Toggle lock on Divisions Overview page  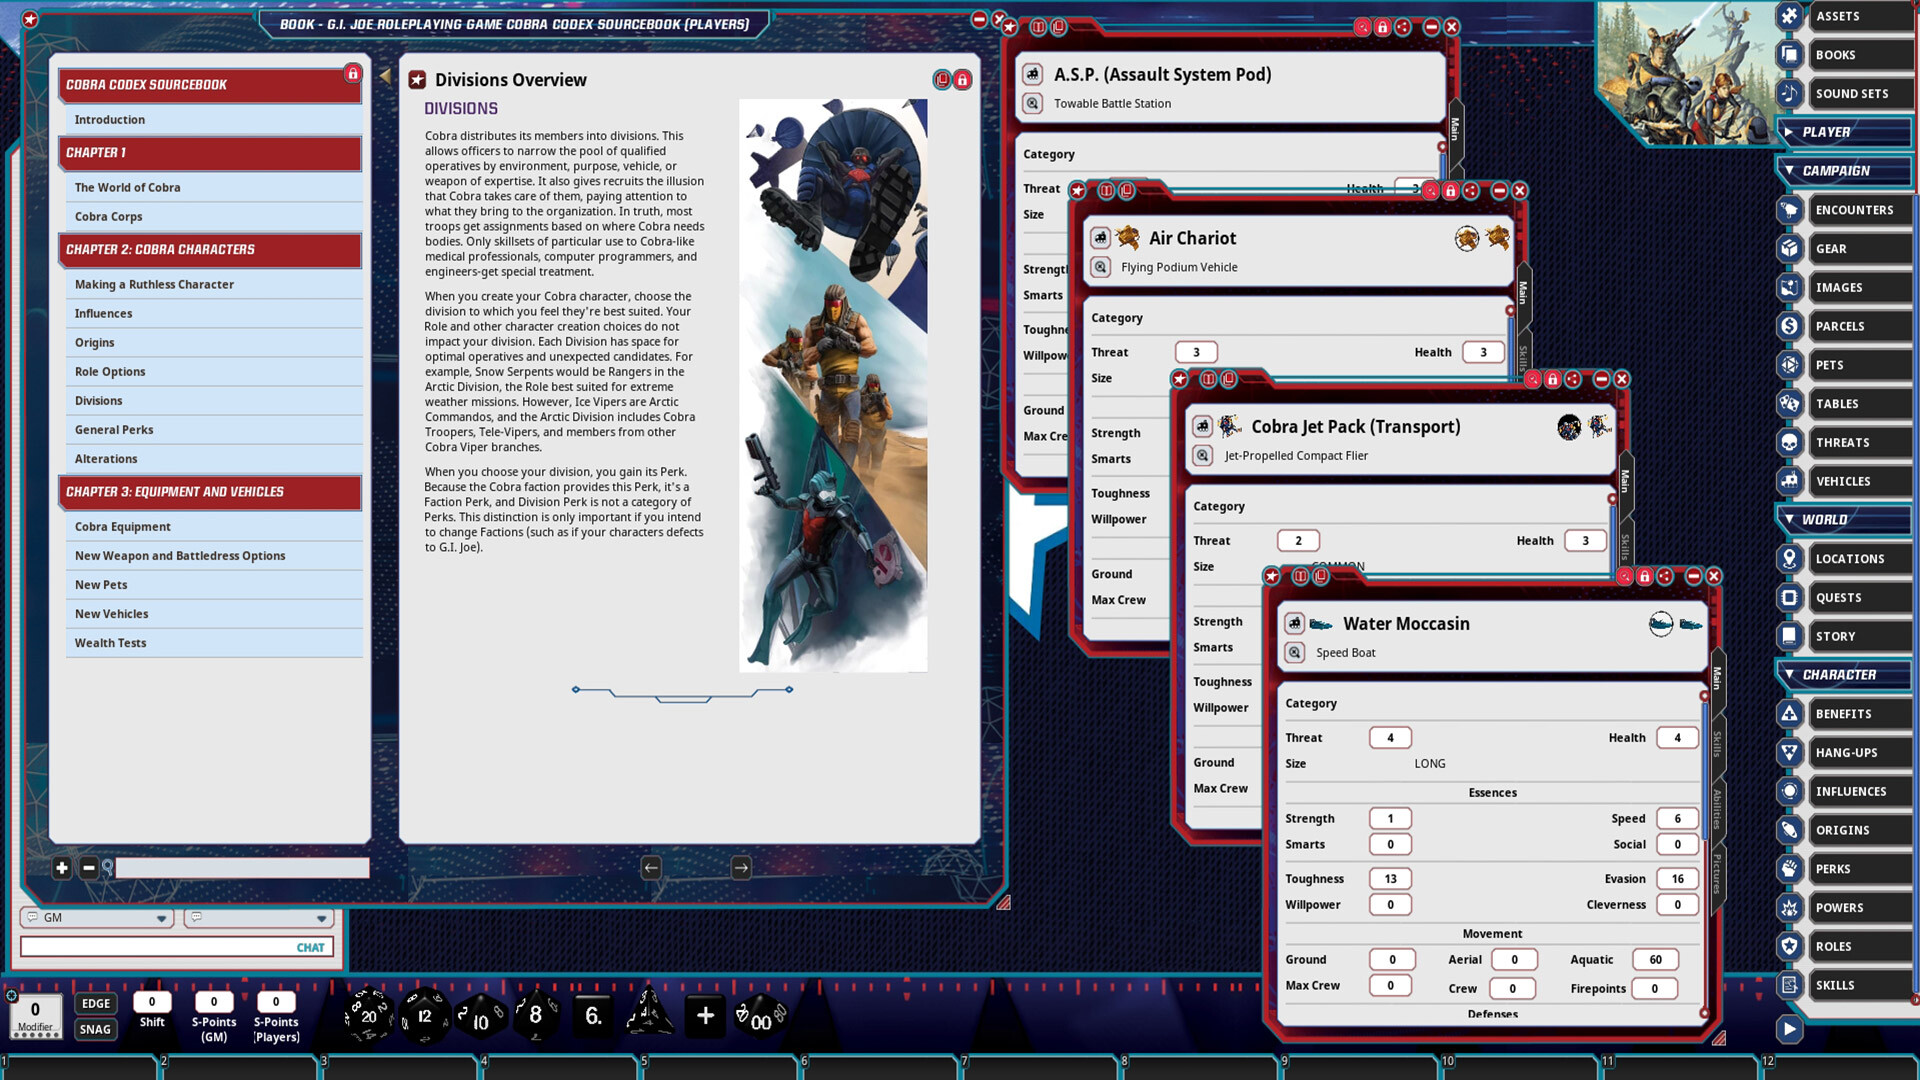tap(962, 80)
